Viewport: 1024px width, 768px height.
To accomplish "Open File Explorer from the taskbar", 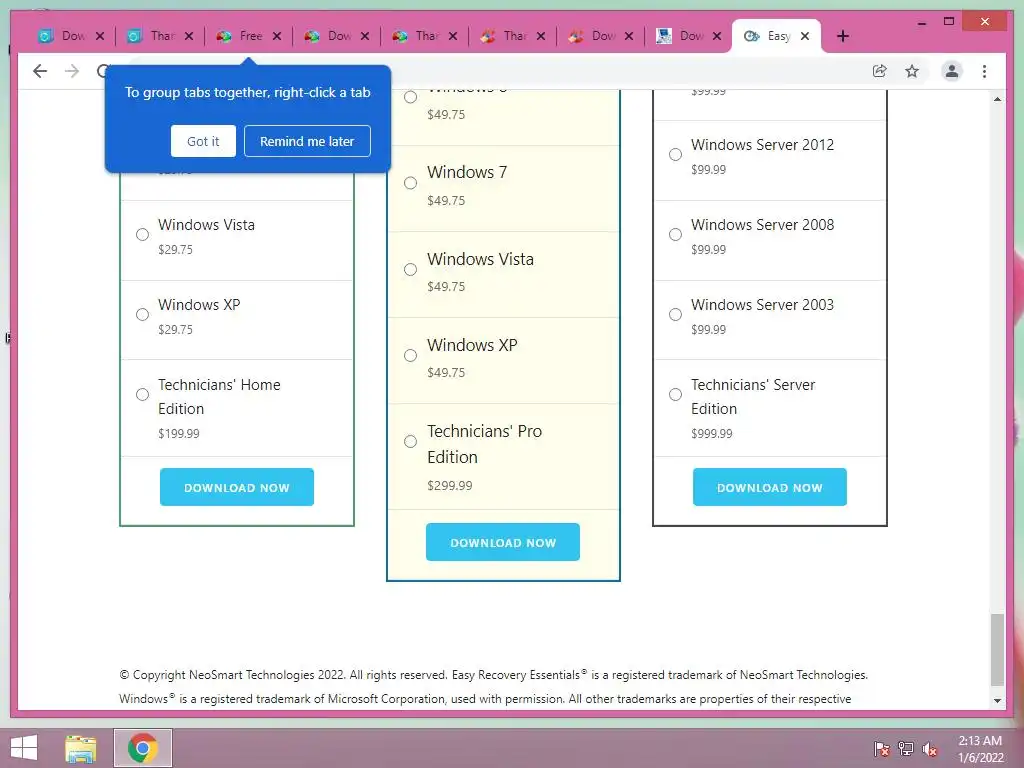I will pyautogui.click(x=81, y=748).
